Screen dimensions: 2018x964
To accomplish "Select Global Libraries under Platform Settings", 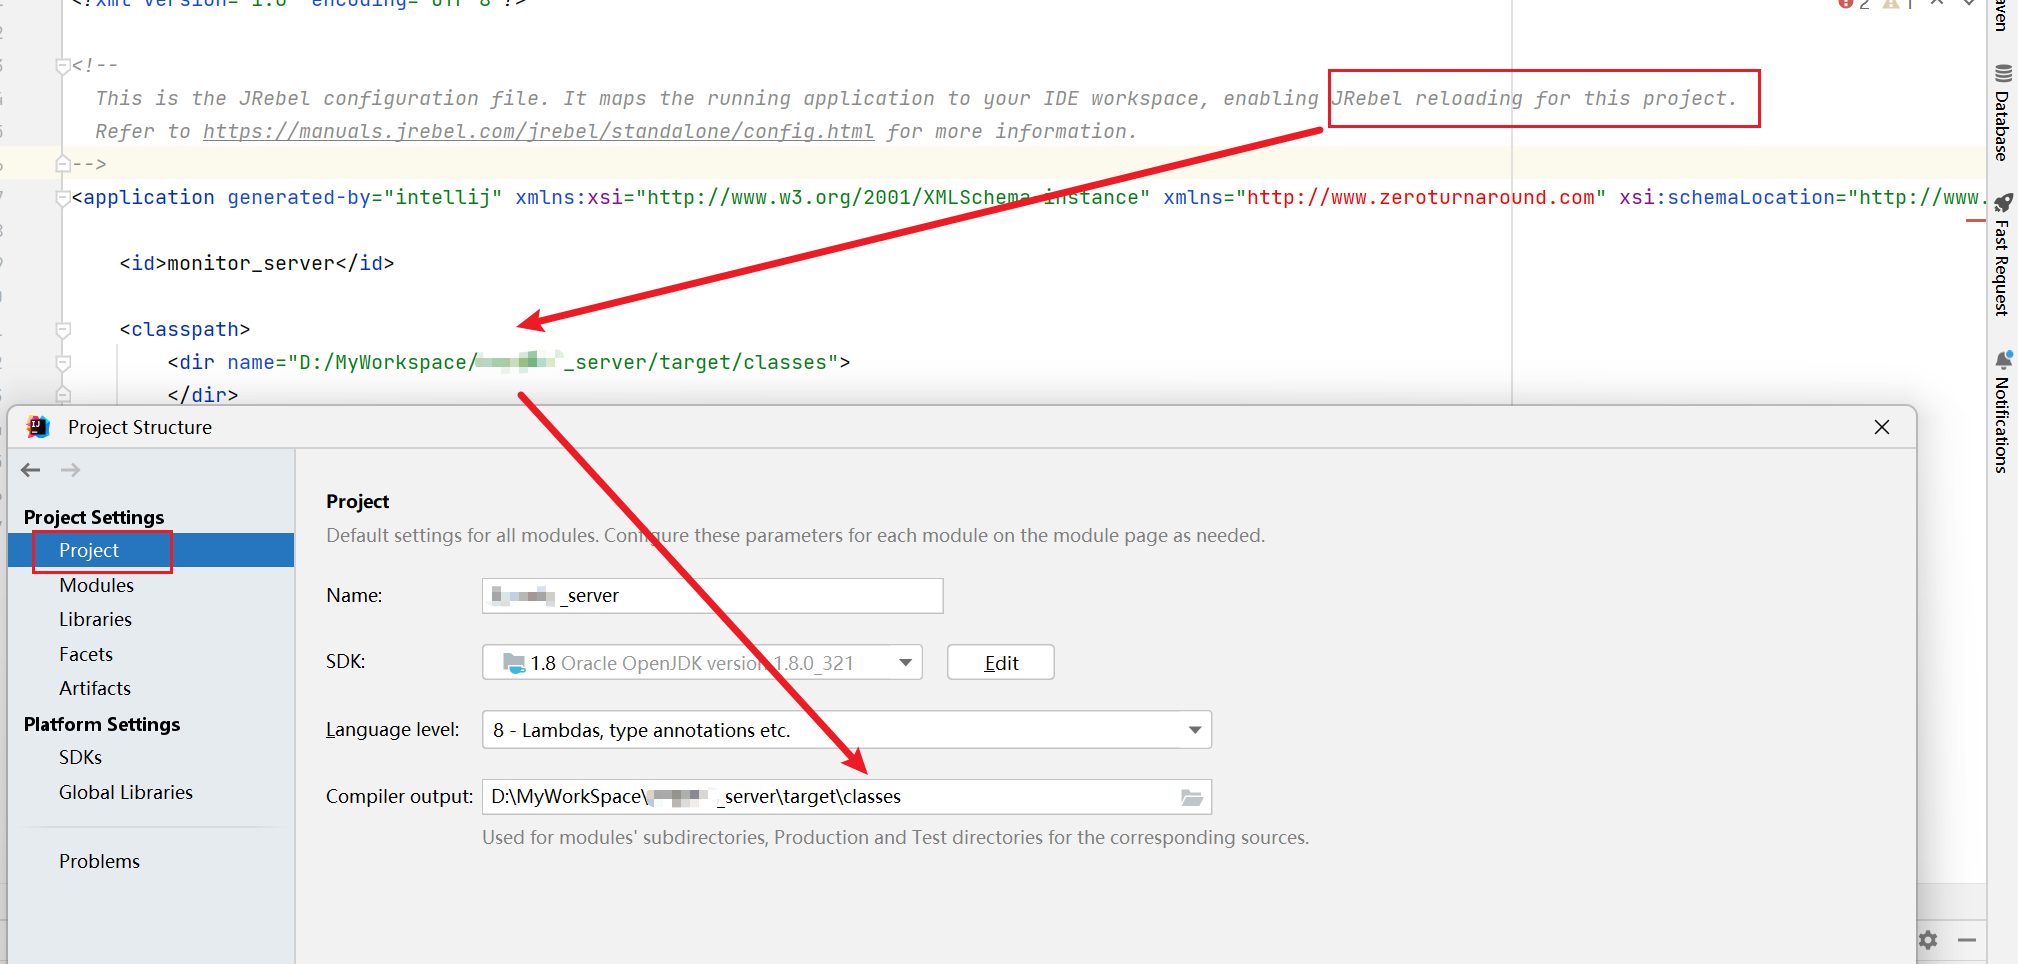I will coord(126,792).
